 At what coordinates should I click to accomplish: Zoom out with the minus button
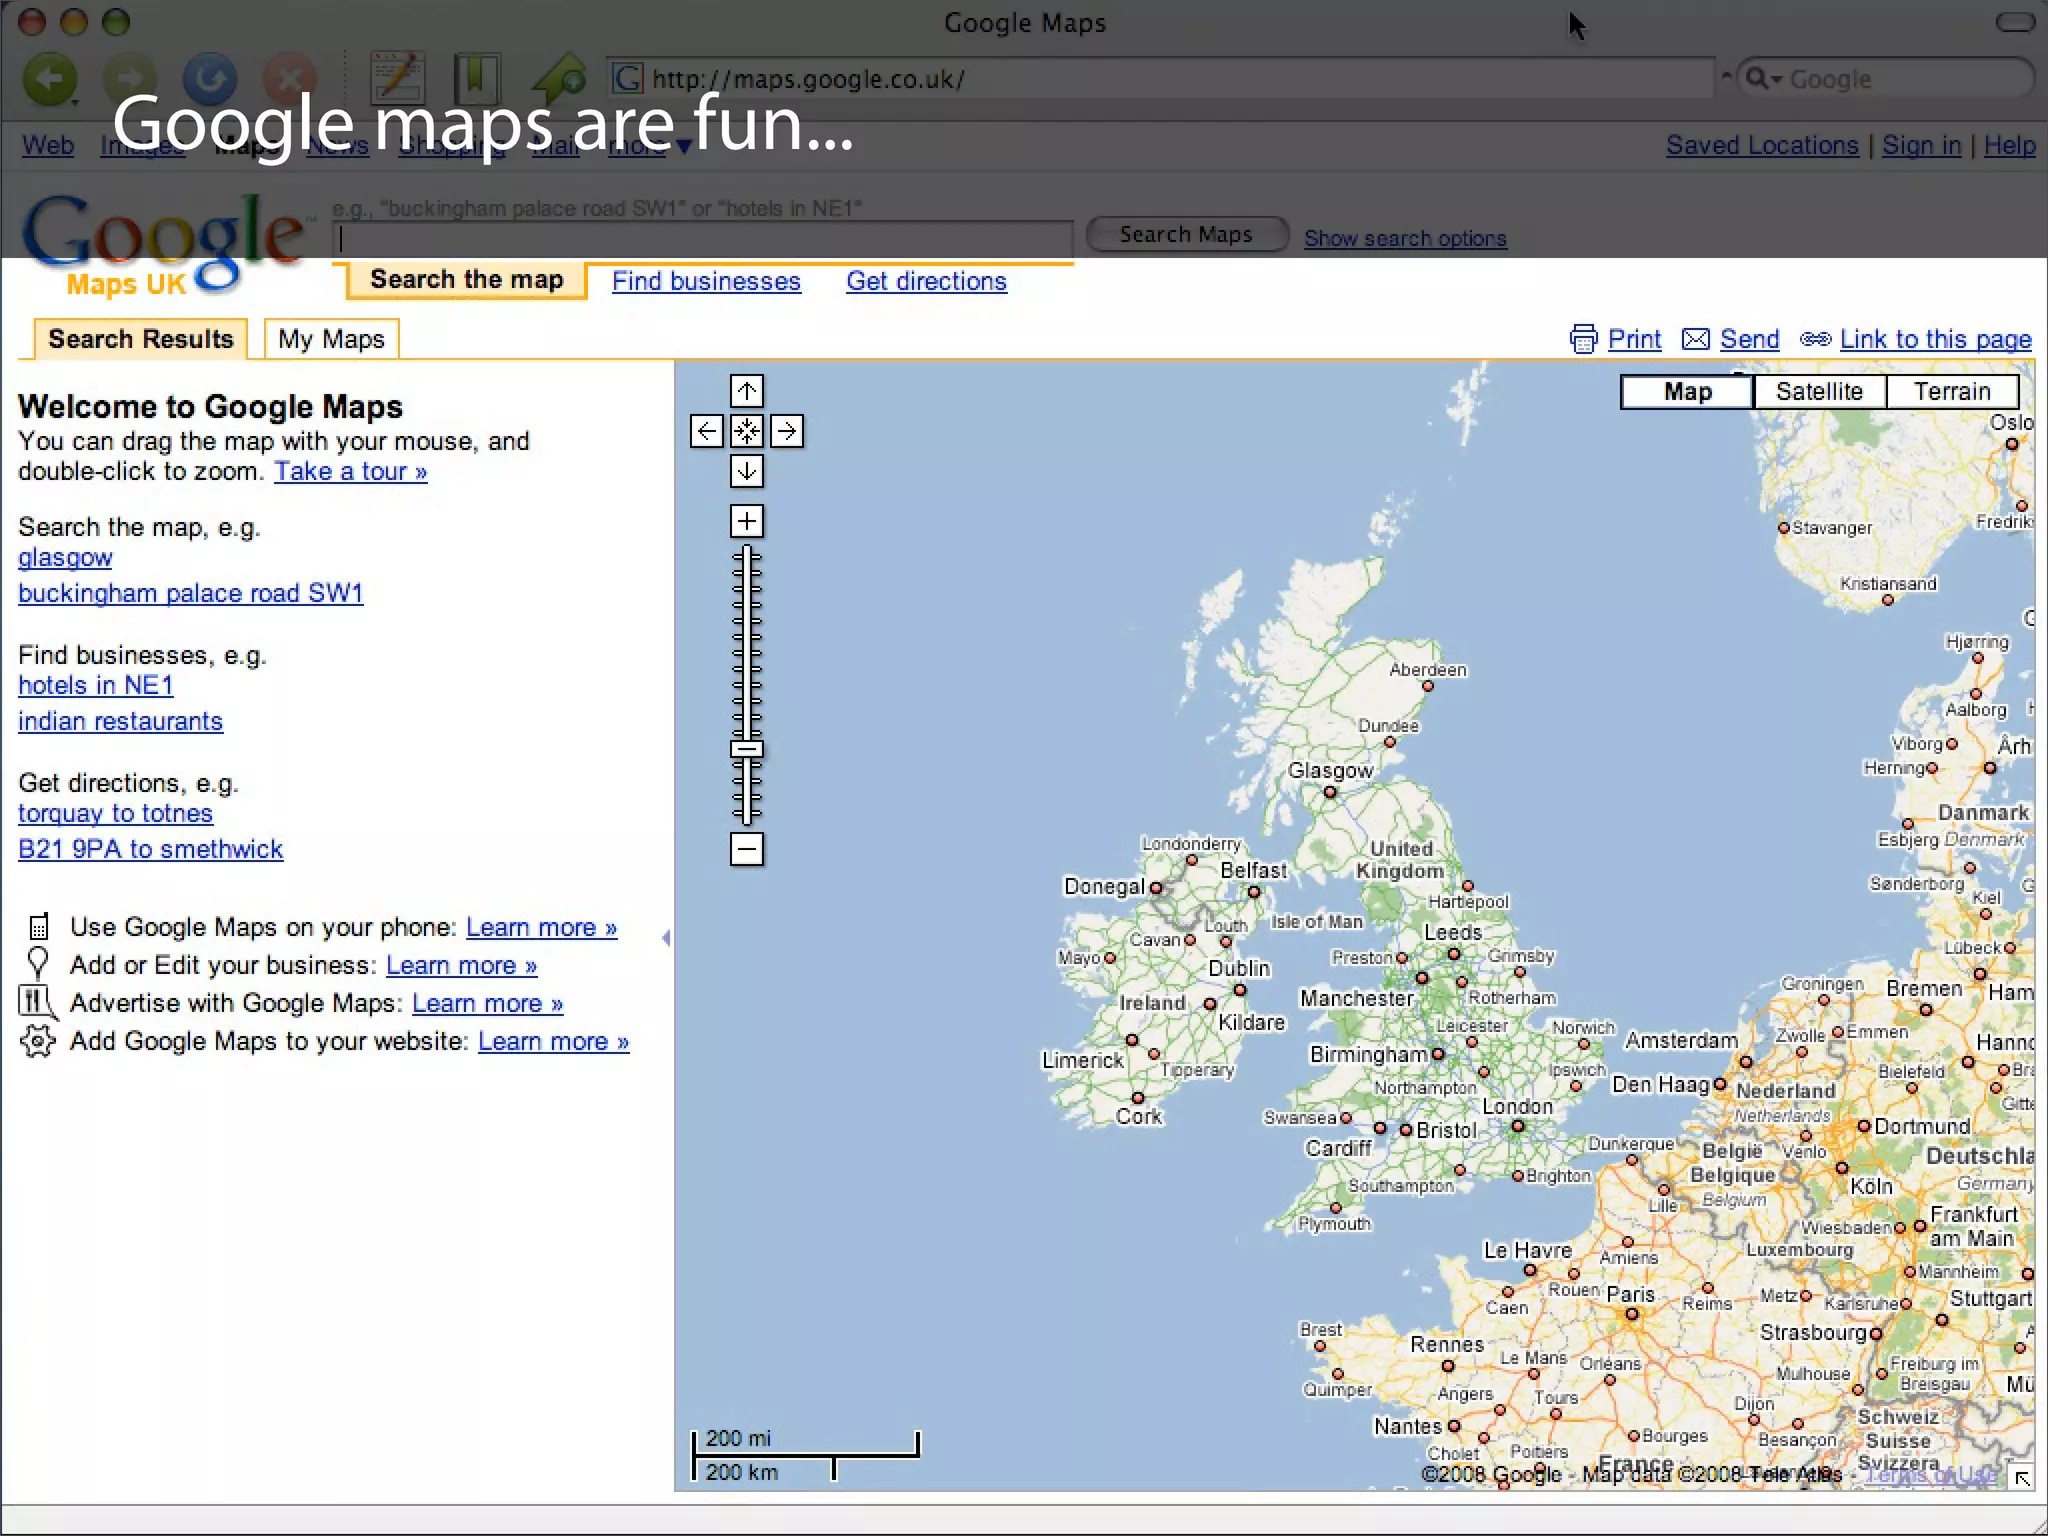(746, 849)
